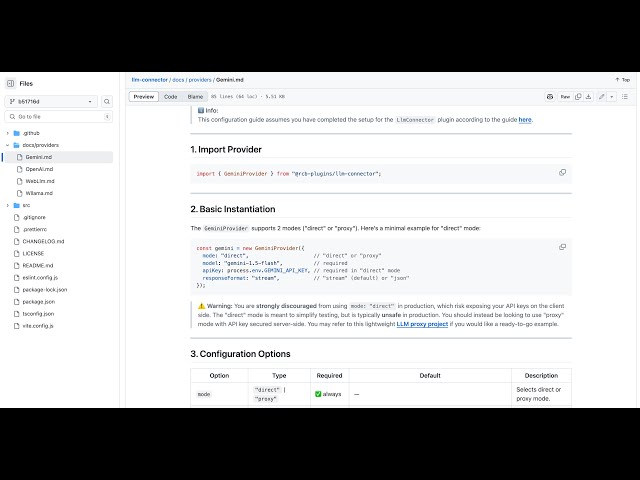This screenshot has height=480, width=640.
Task: Open CHANGELOG.md file
Action: coord(43,241)
